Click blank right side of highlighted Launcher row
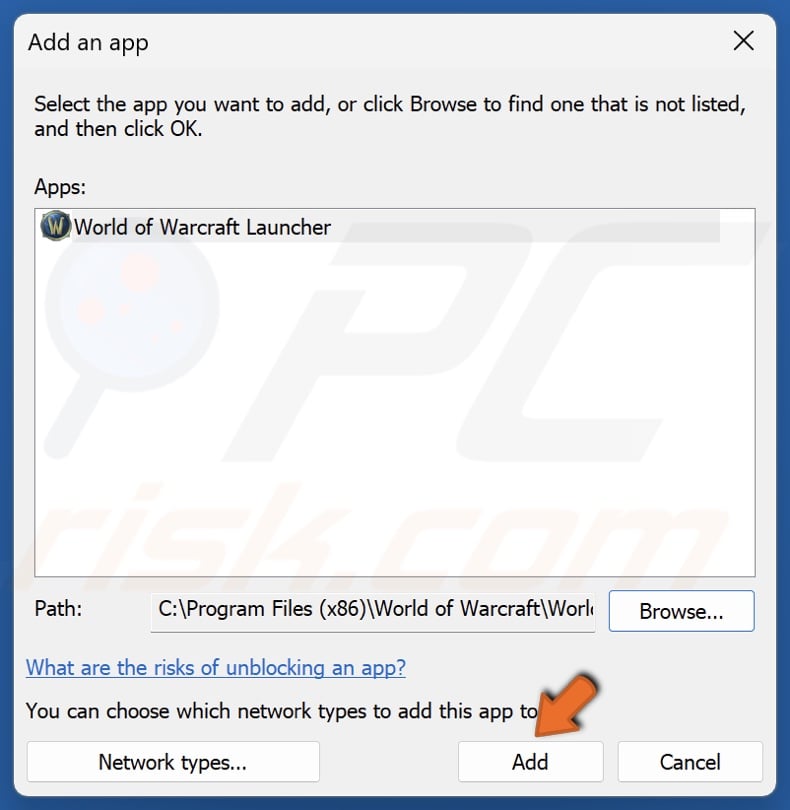Screen dimensions: 790x810 click(x=525, y=227)
